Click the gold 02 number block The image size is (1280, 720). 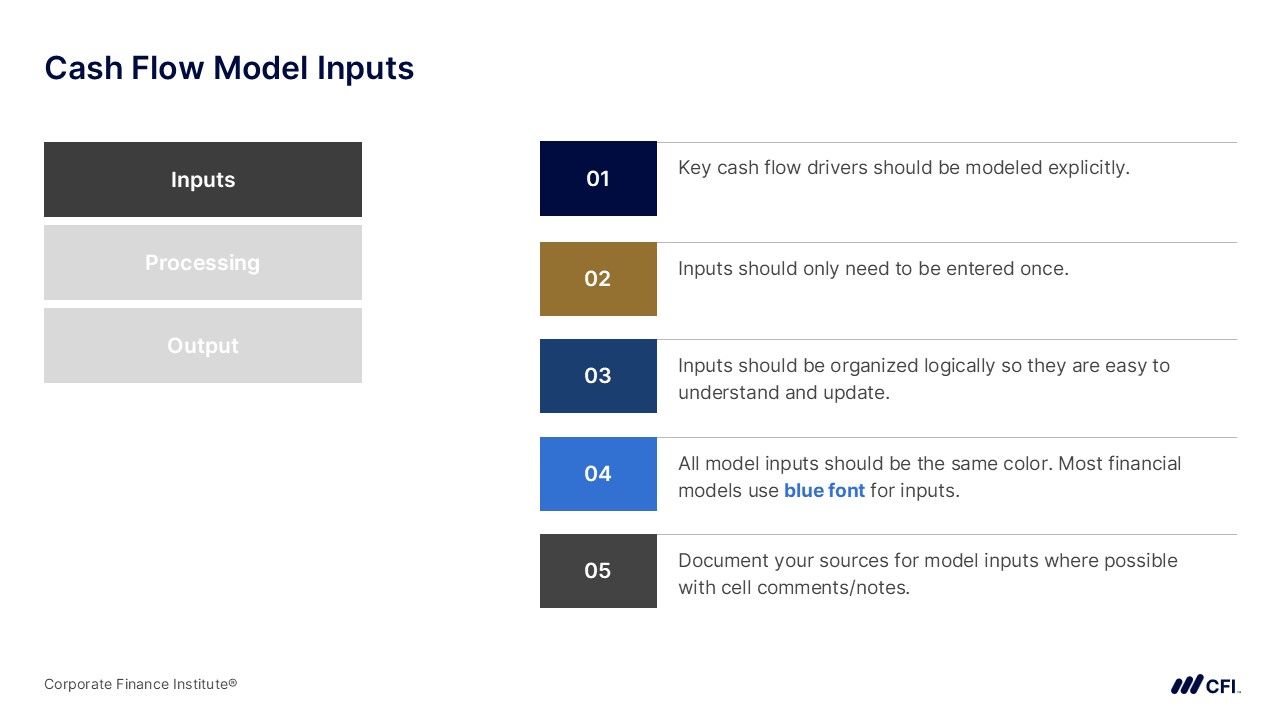[598, 279]
